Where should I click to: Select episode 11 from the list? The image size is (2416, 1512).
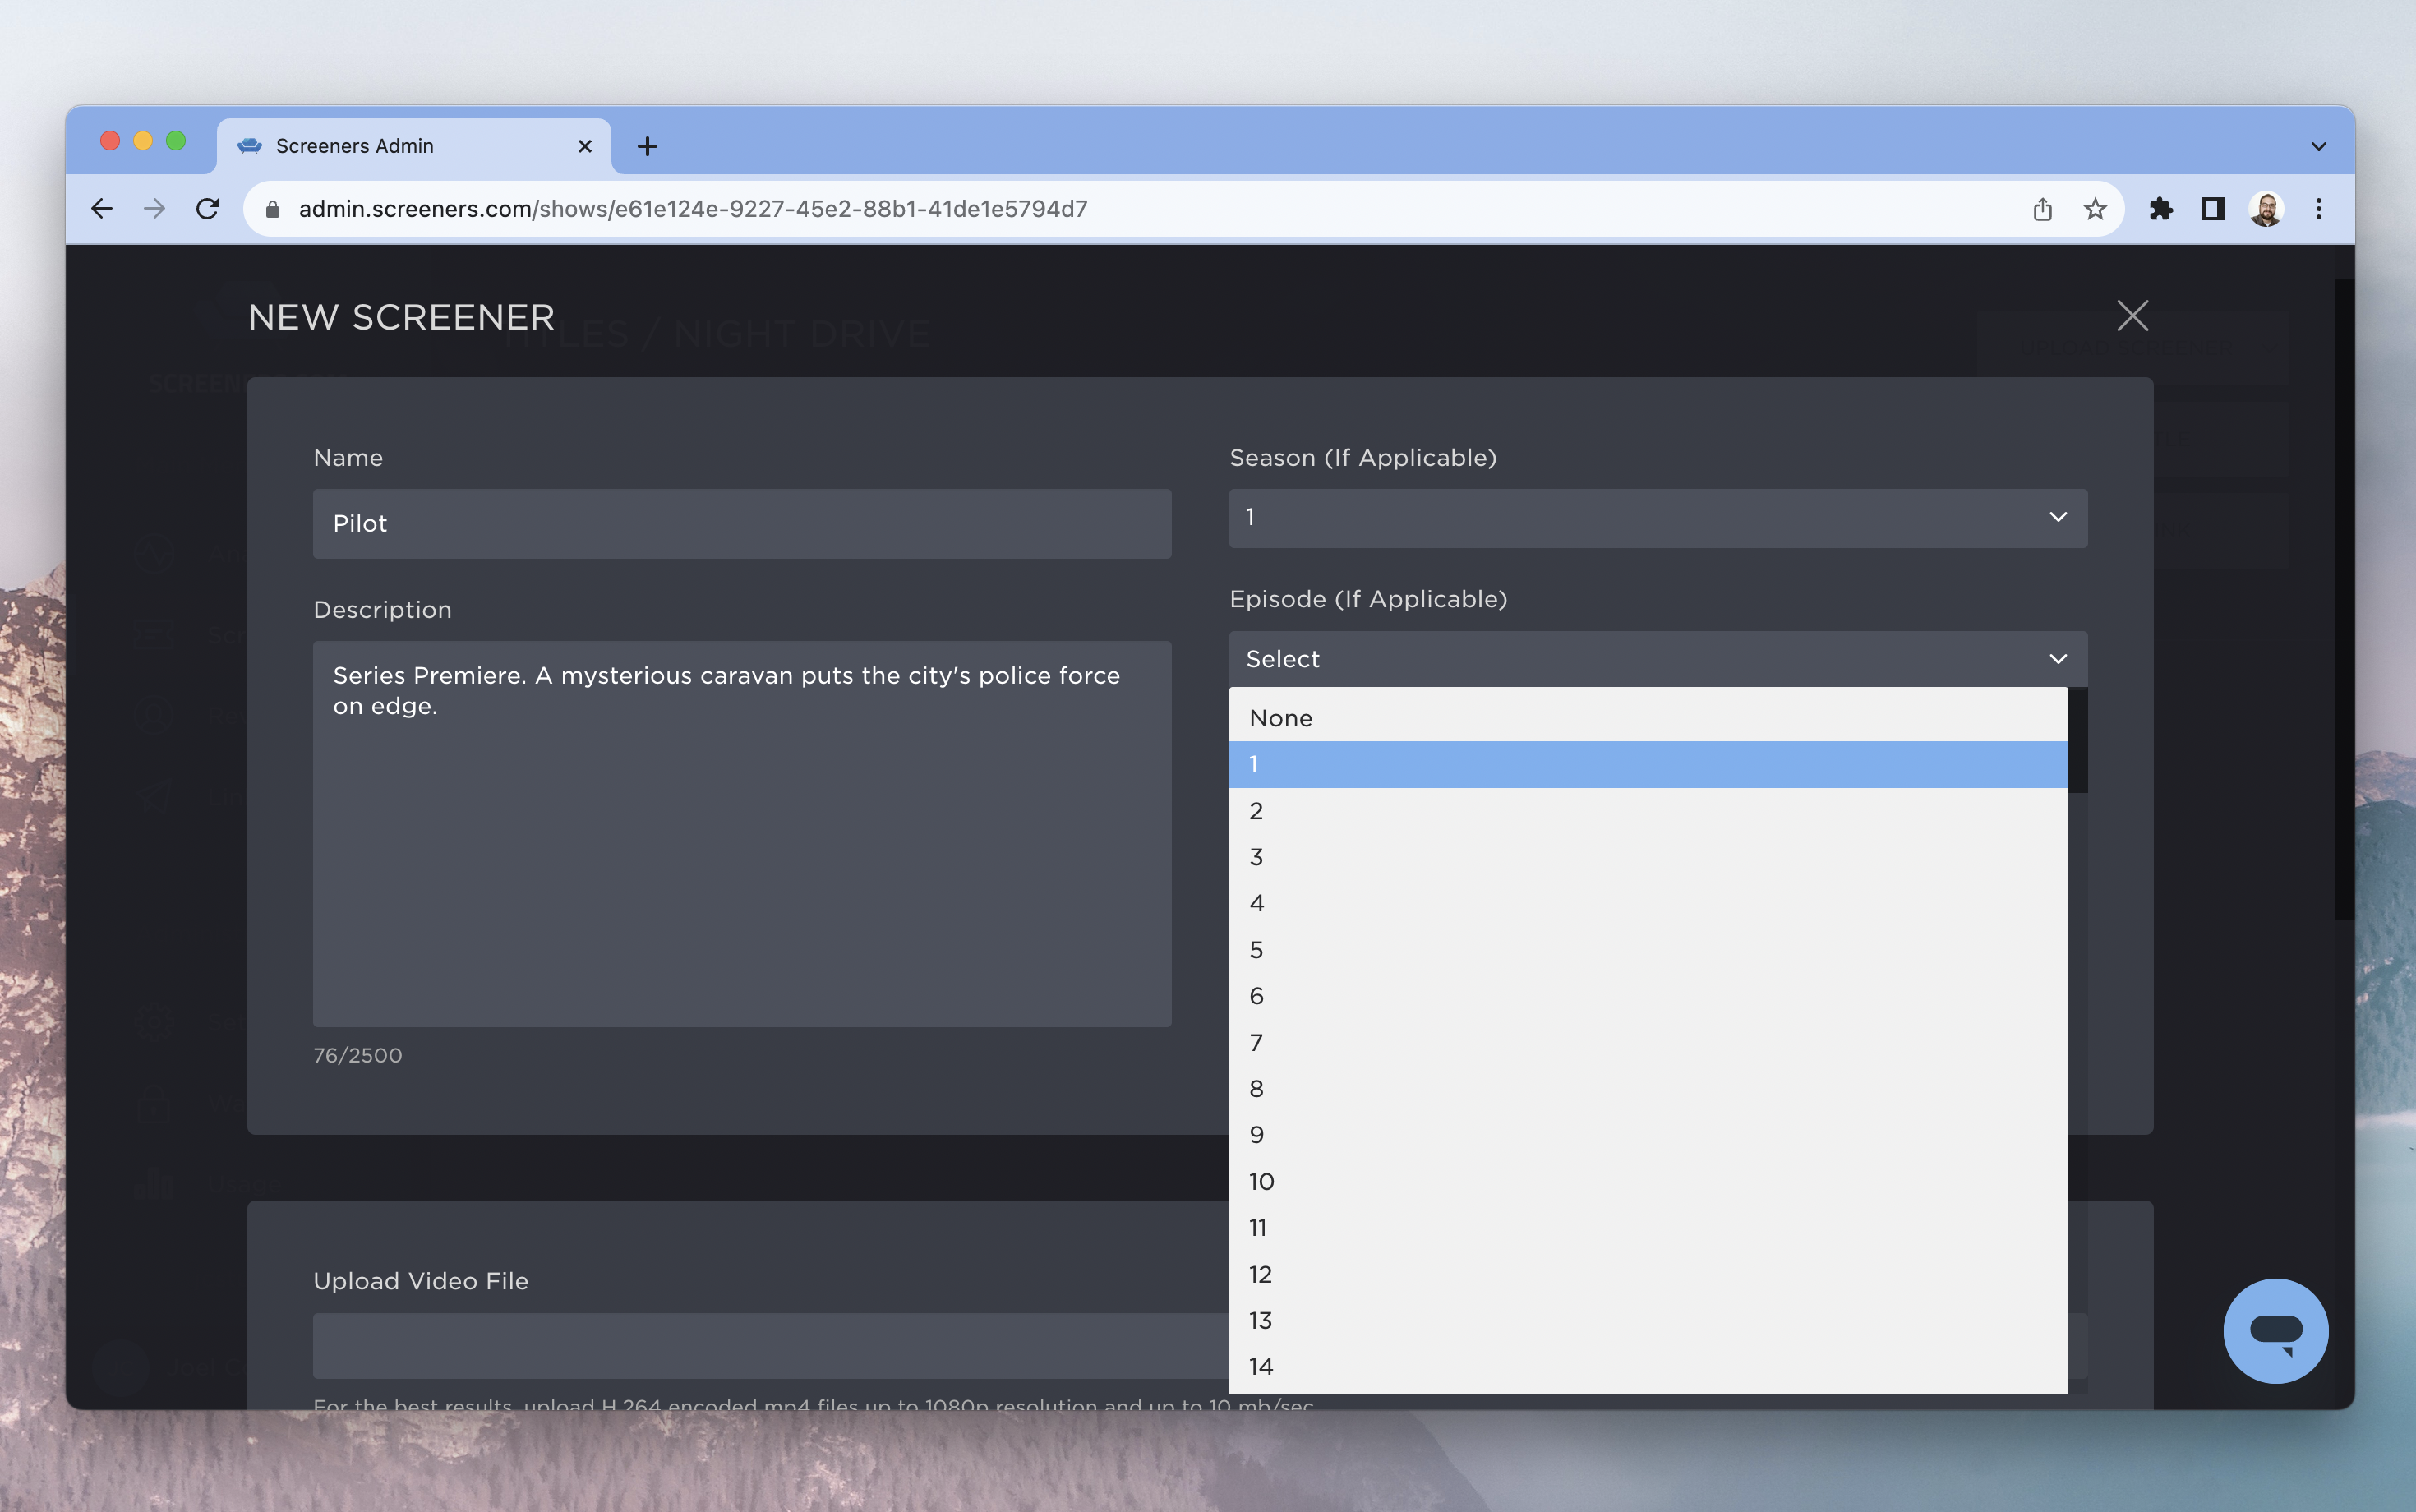pos(1647,1228)
